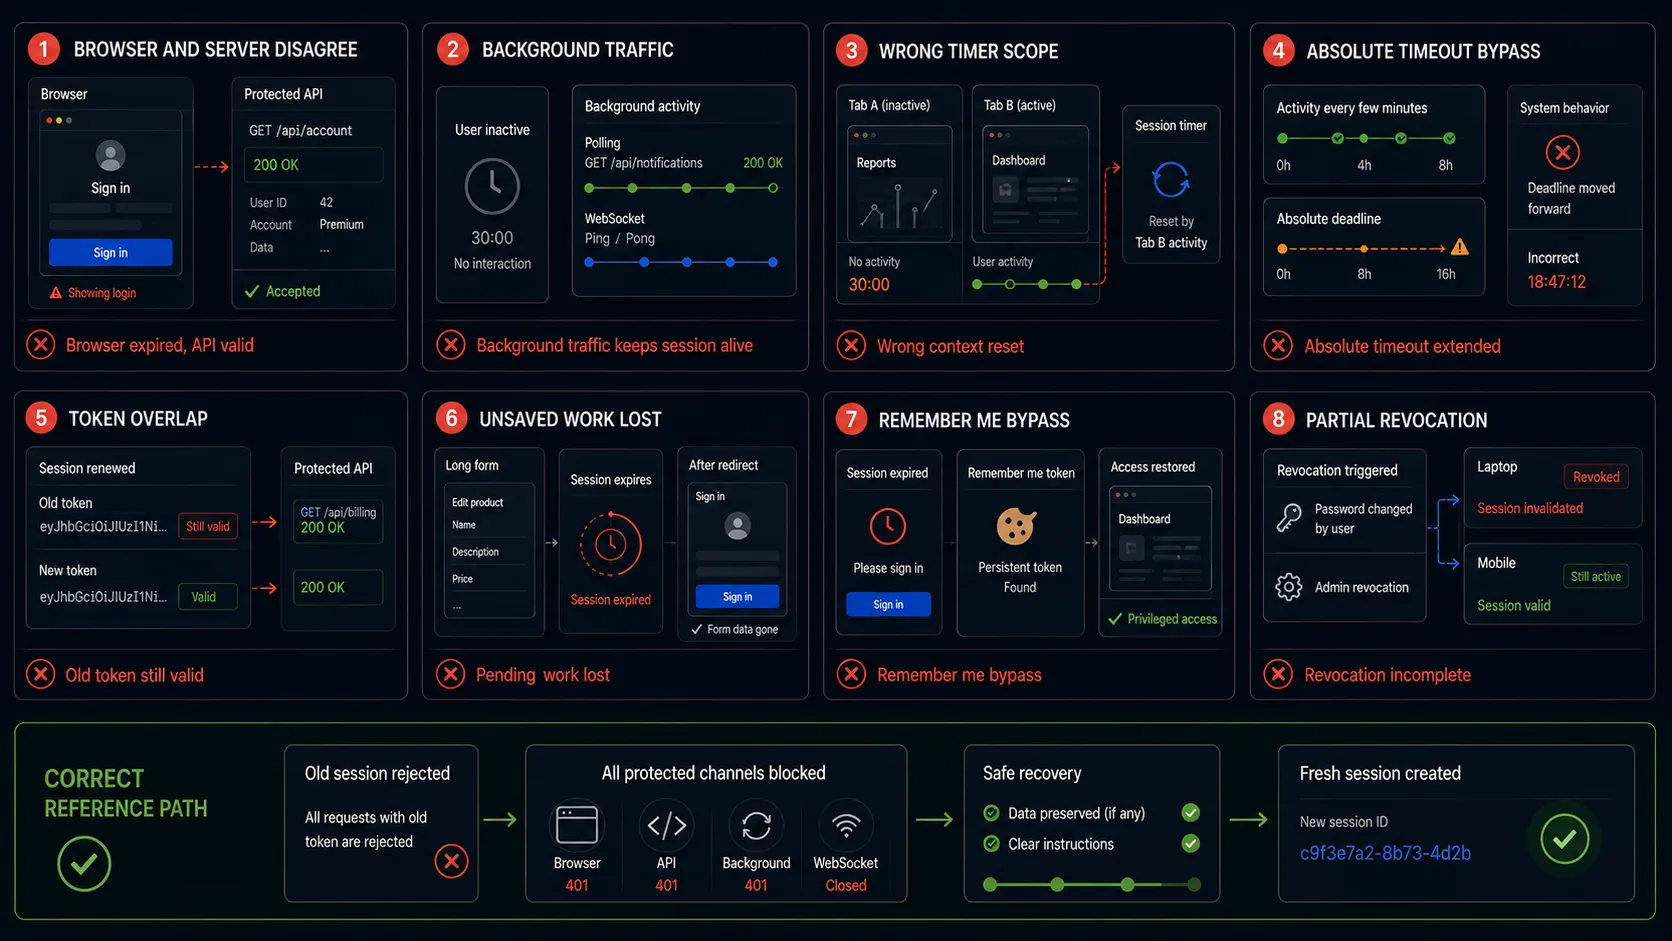Click the warning triangle on the Absolute deadline timeline
This screenshot has height=941, width=1672.
[1460, 247]
